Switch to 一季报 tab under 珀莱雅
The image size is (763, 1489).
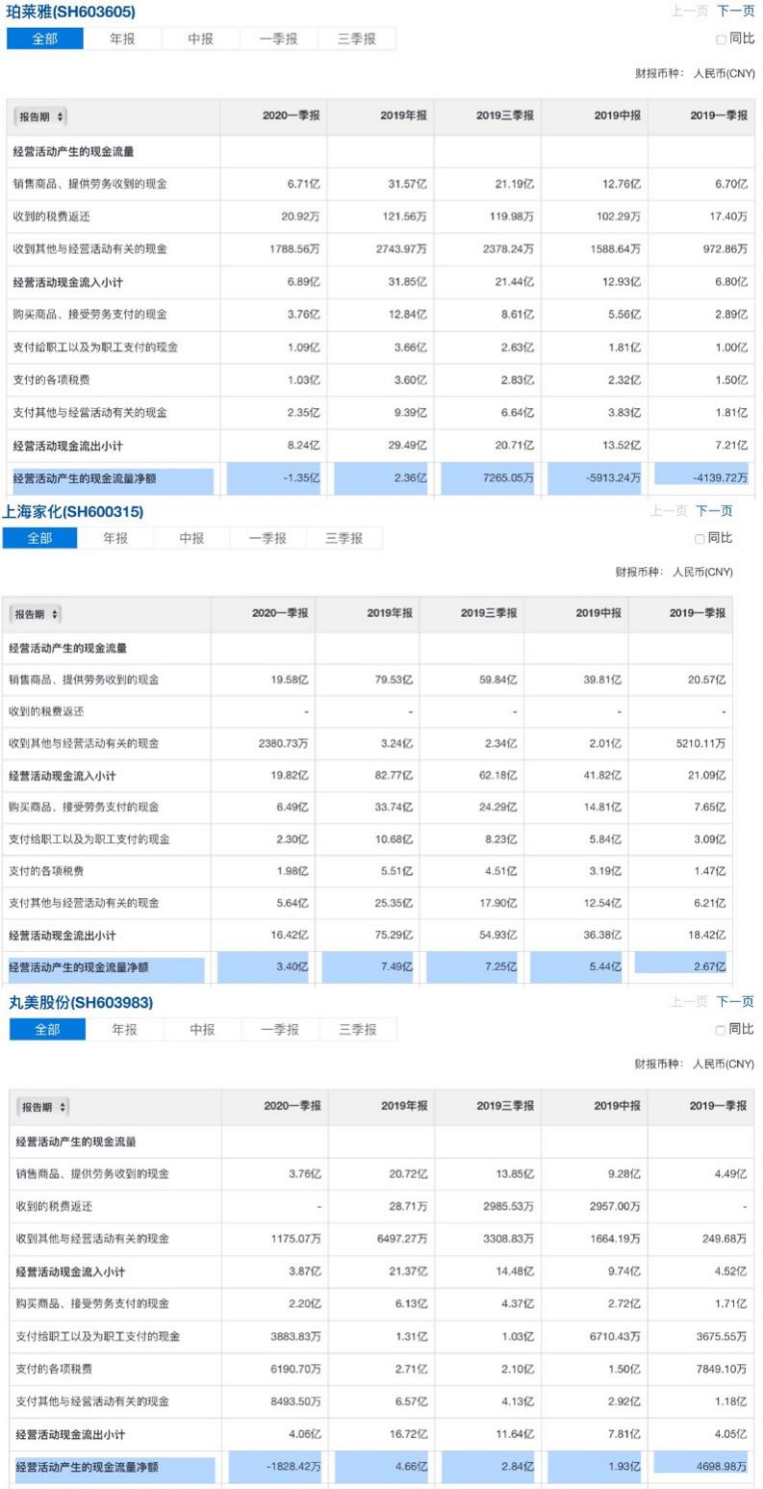click(x=279, y=39)
